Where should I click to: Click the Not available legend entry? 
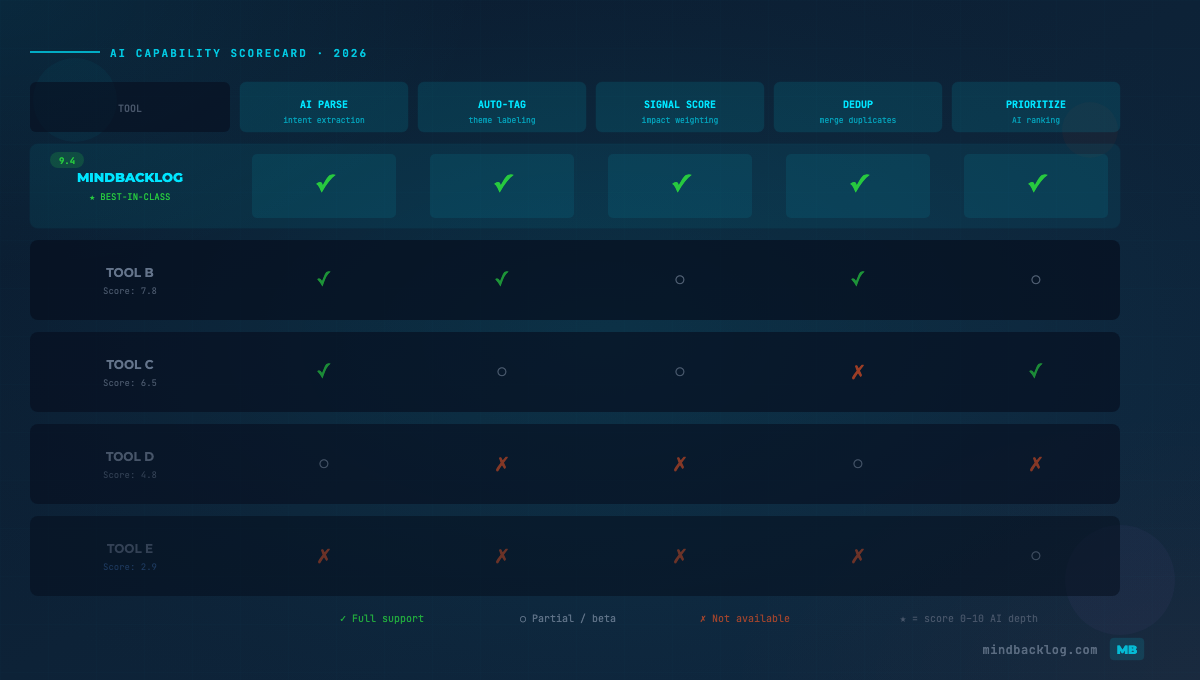(745, 619)
